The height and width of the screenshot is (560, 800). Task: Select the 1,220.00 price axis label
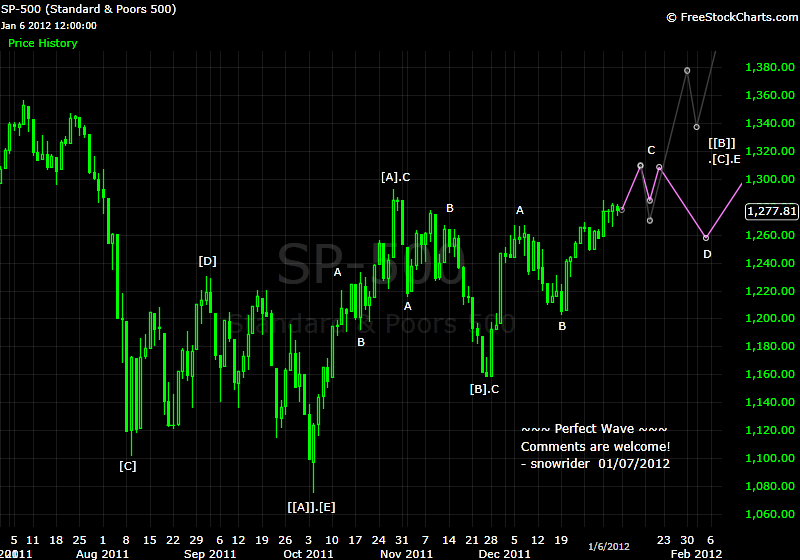[x=770, y=292]
